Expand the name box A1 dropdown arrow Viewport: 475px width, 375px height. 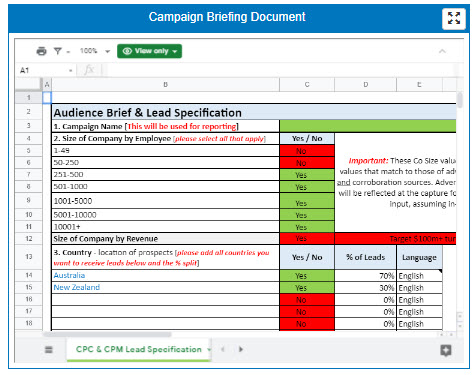(x=70, y=70)
